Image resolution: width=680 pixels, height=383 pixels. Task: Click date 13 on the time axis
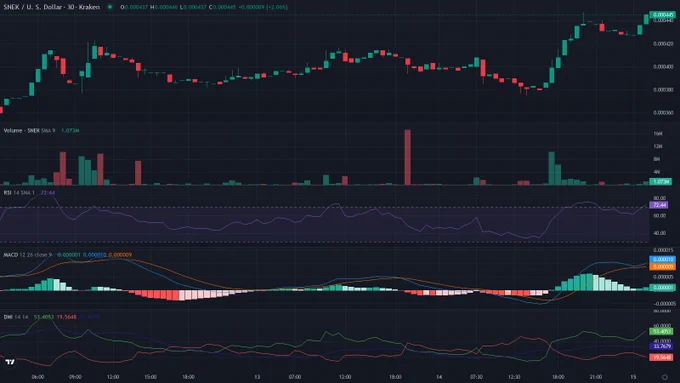click(257, 377)
